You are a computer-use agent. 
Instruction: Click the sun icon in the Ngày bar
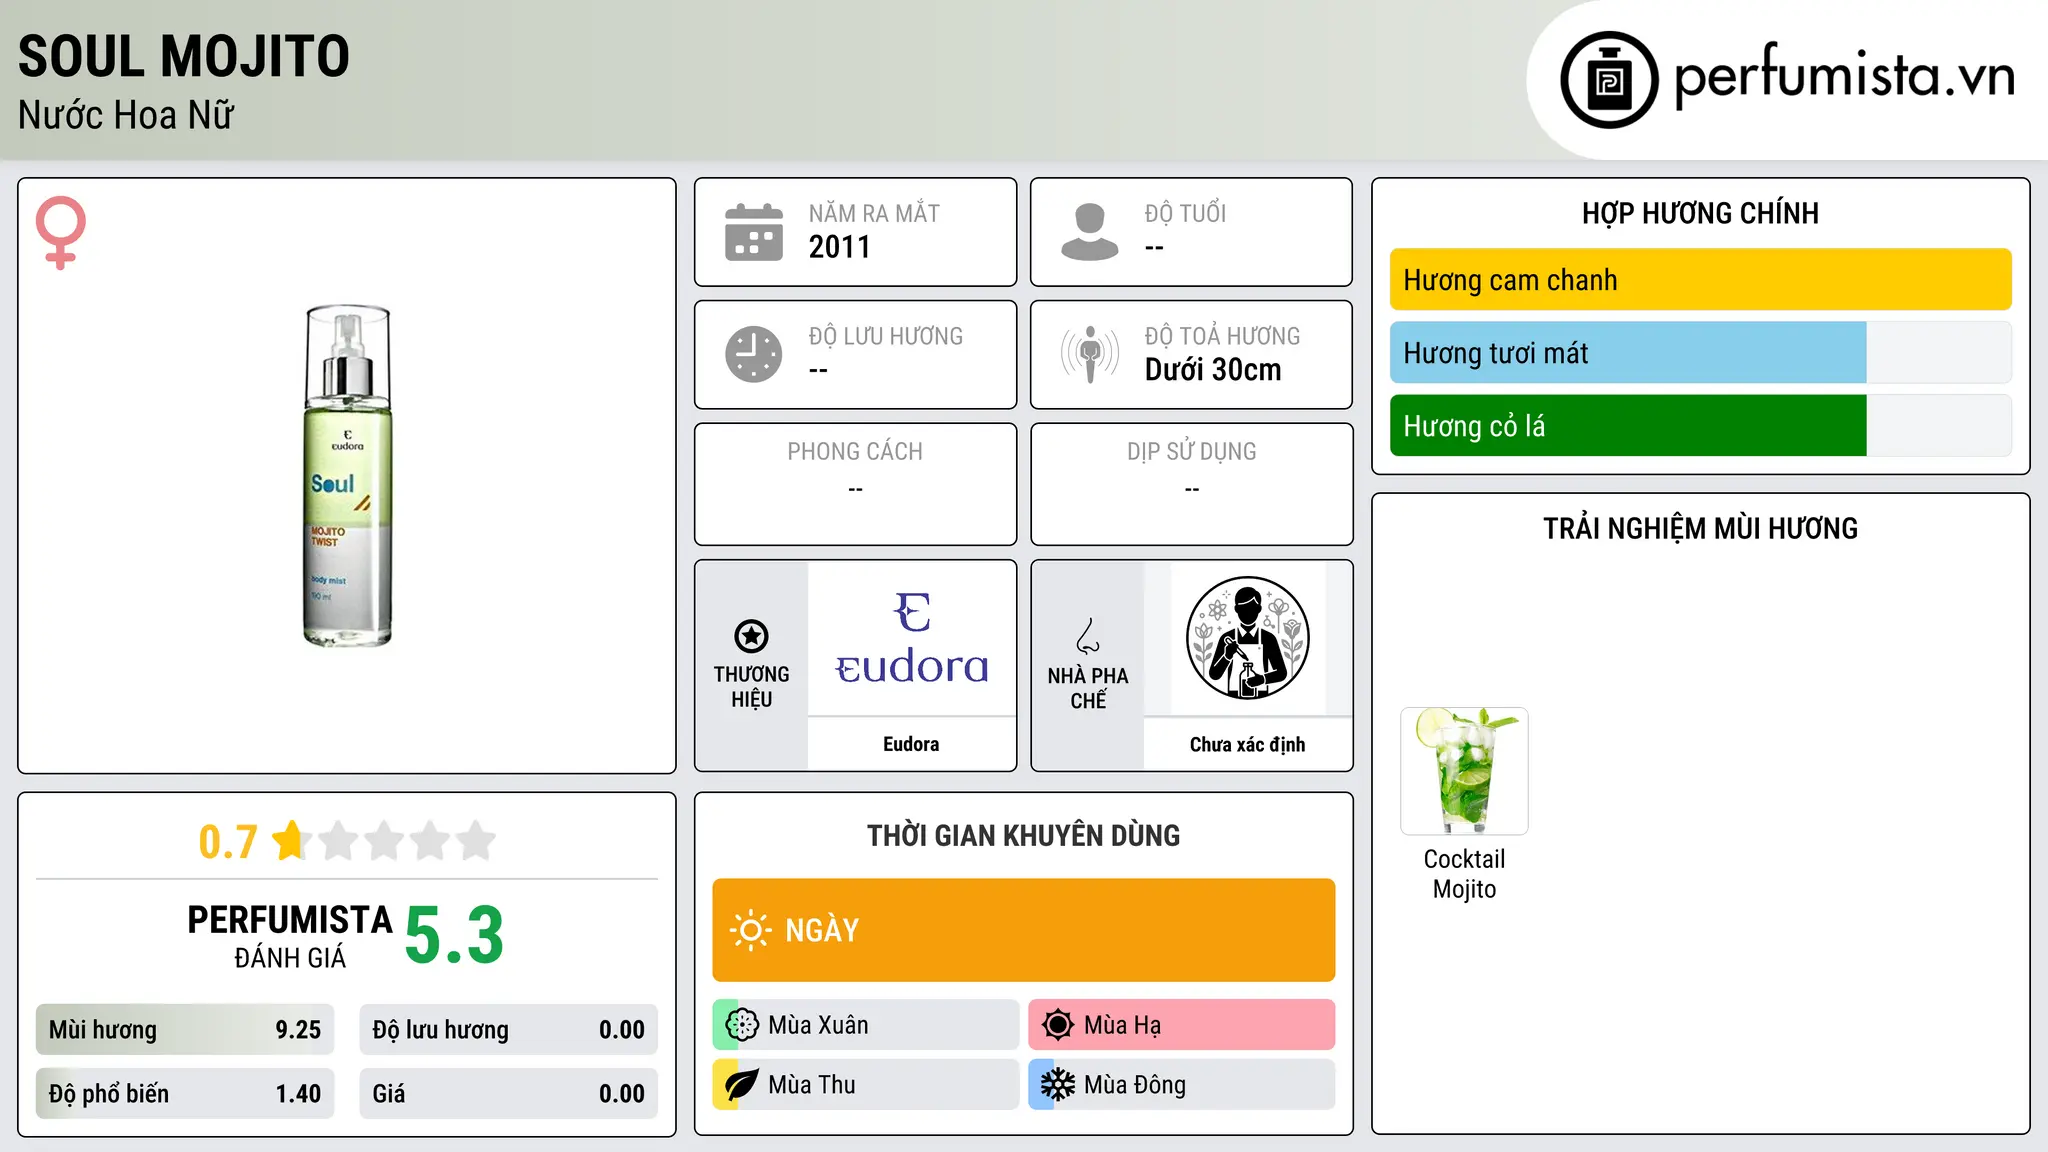(751, 930)
